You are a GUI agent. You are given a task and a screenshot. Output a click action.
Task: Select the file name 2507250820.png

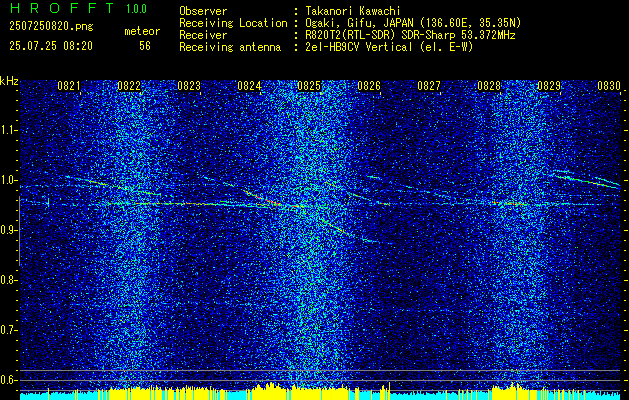tap(51, 26)
